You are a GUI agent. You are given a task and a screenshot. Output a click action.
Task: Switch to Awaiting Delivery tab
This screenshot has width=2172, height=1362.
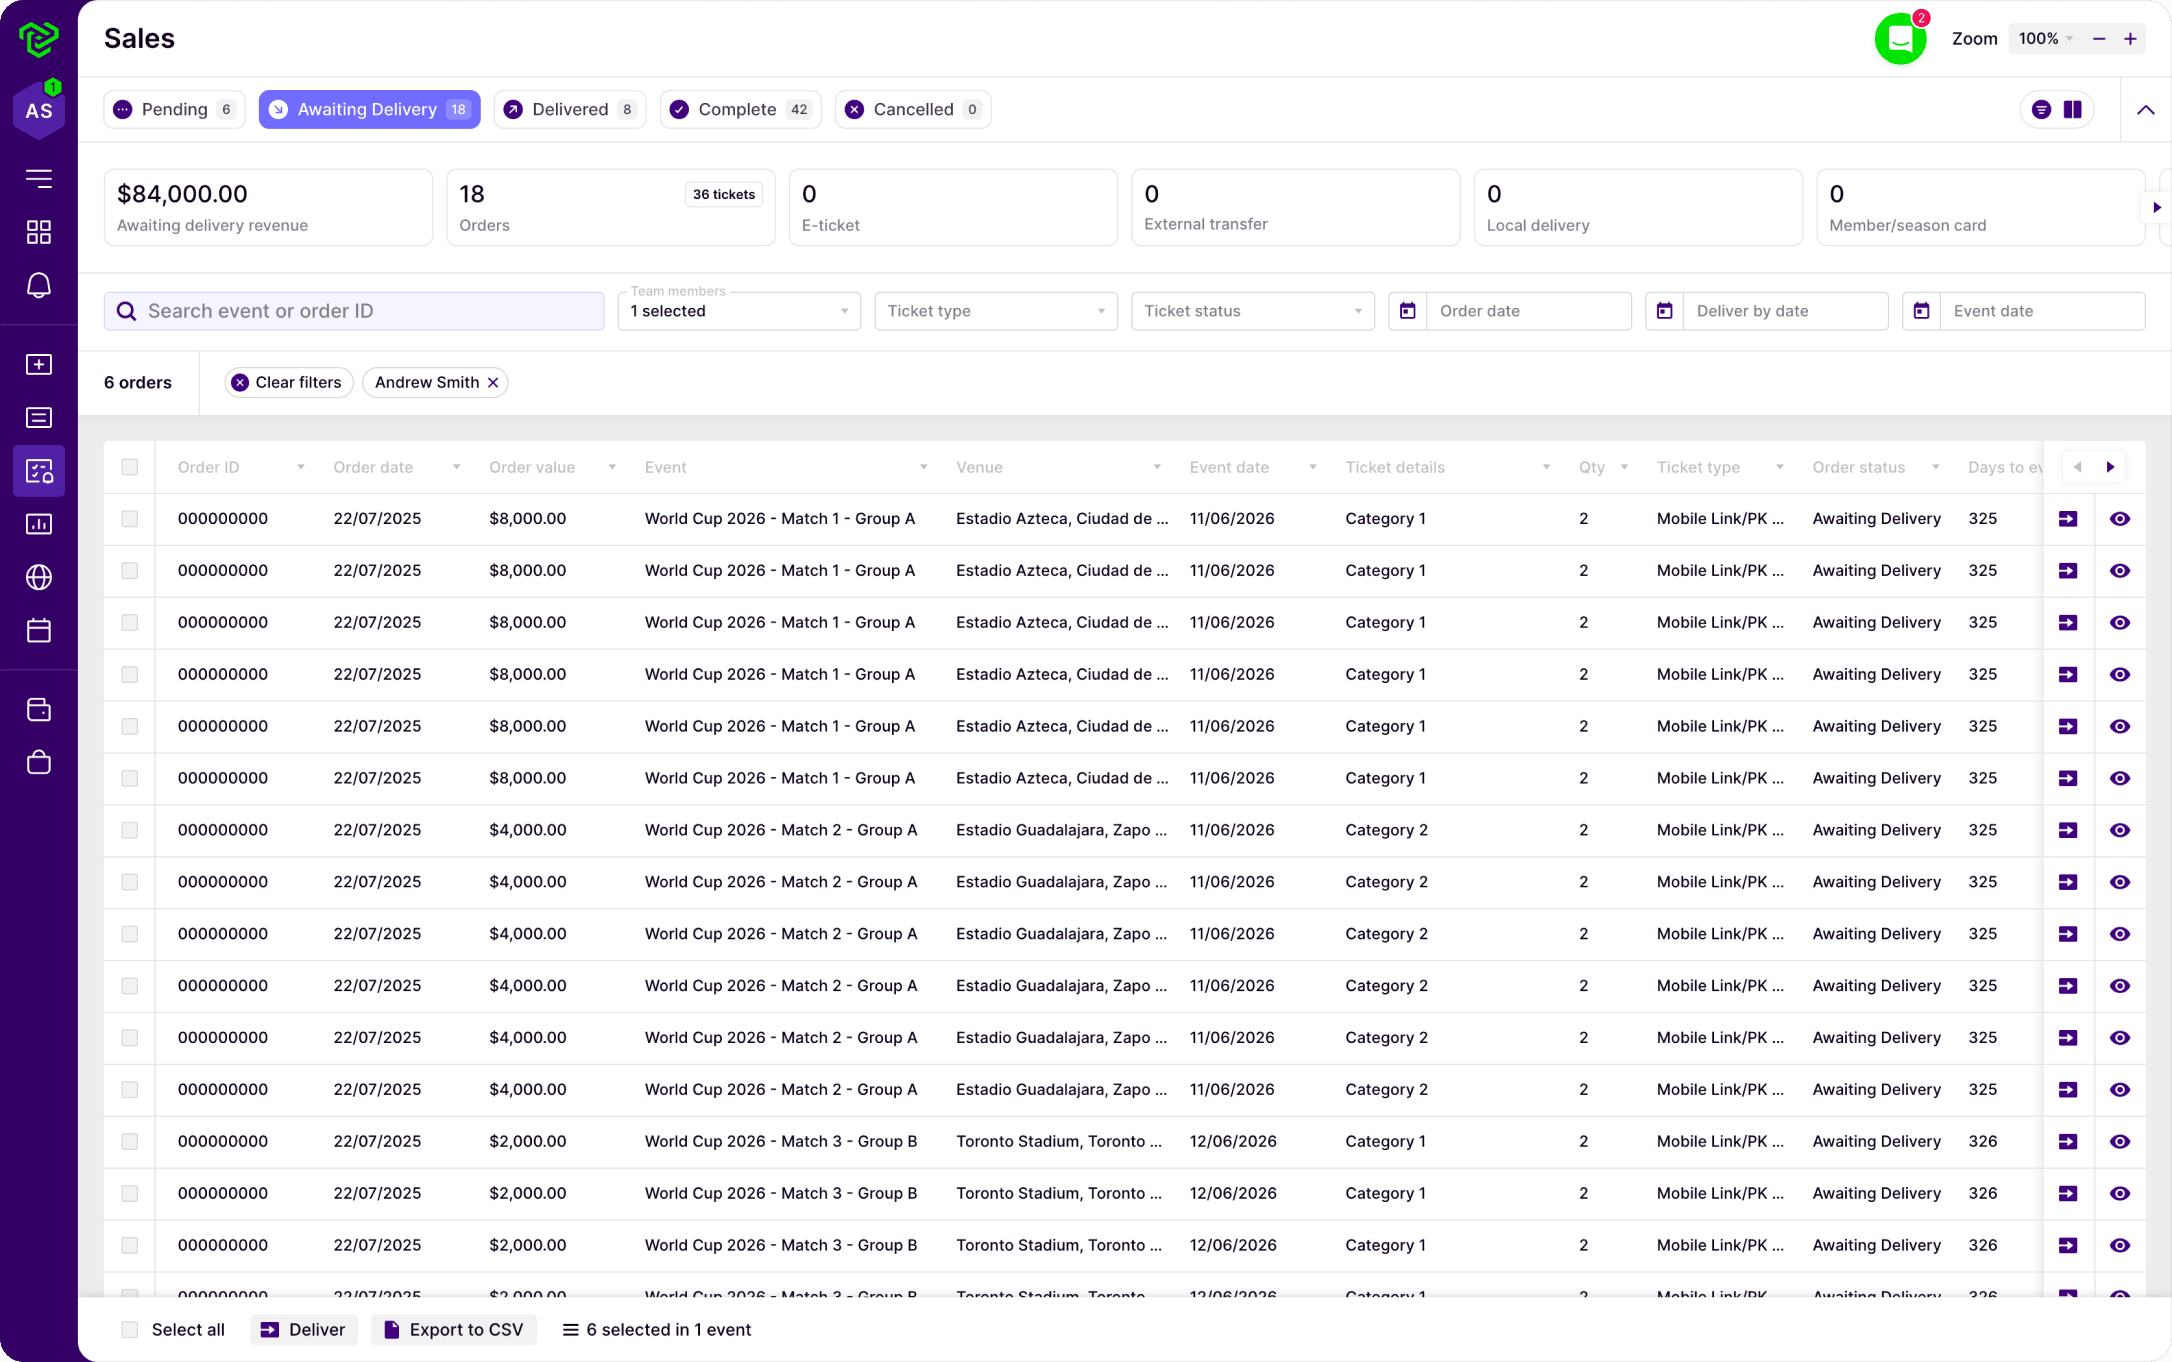click(369, 110)
